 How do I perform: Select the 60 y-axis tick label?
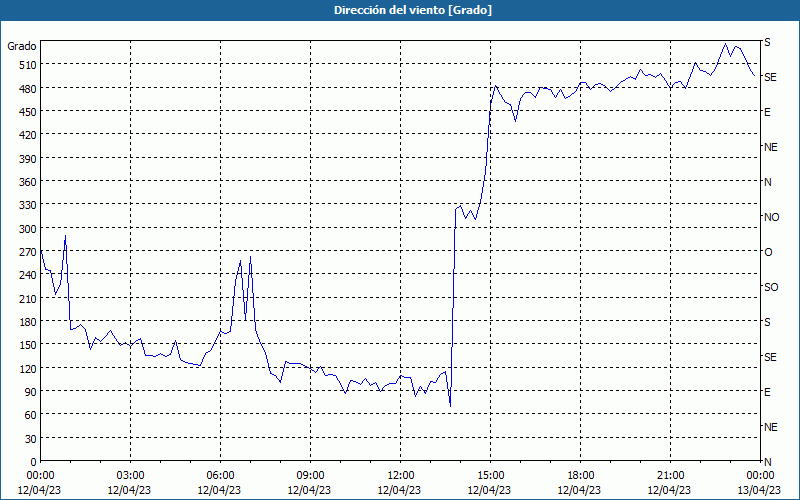(x=31, y=415)
